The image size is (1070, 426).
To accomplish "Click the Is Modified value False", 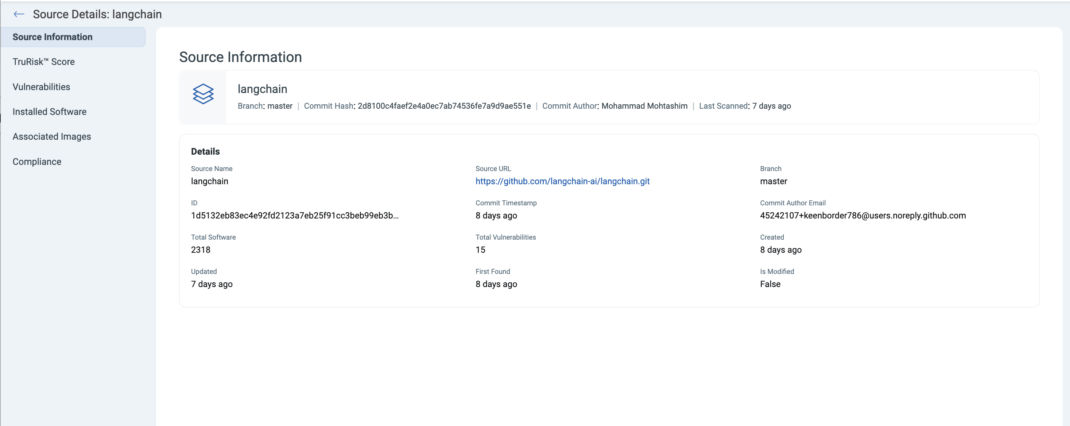I will click(x=770, y=284).
